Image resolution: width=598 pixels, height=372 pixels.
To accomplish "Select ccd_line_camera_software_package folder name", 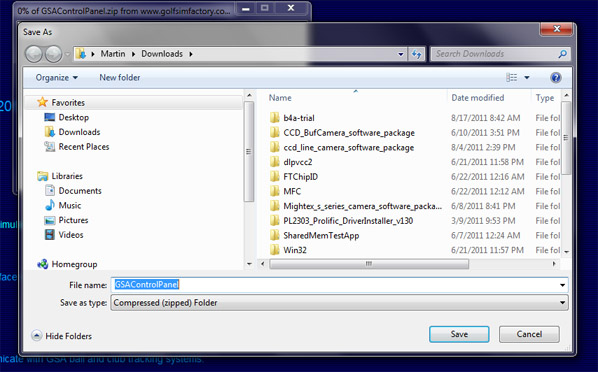I will [x=349, y=147].
